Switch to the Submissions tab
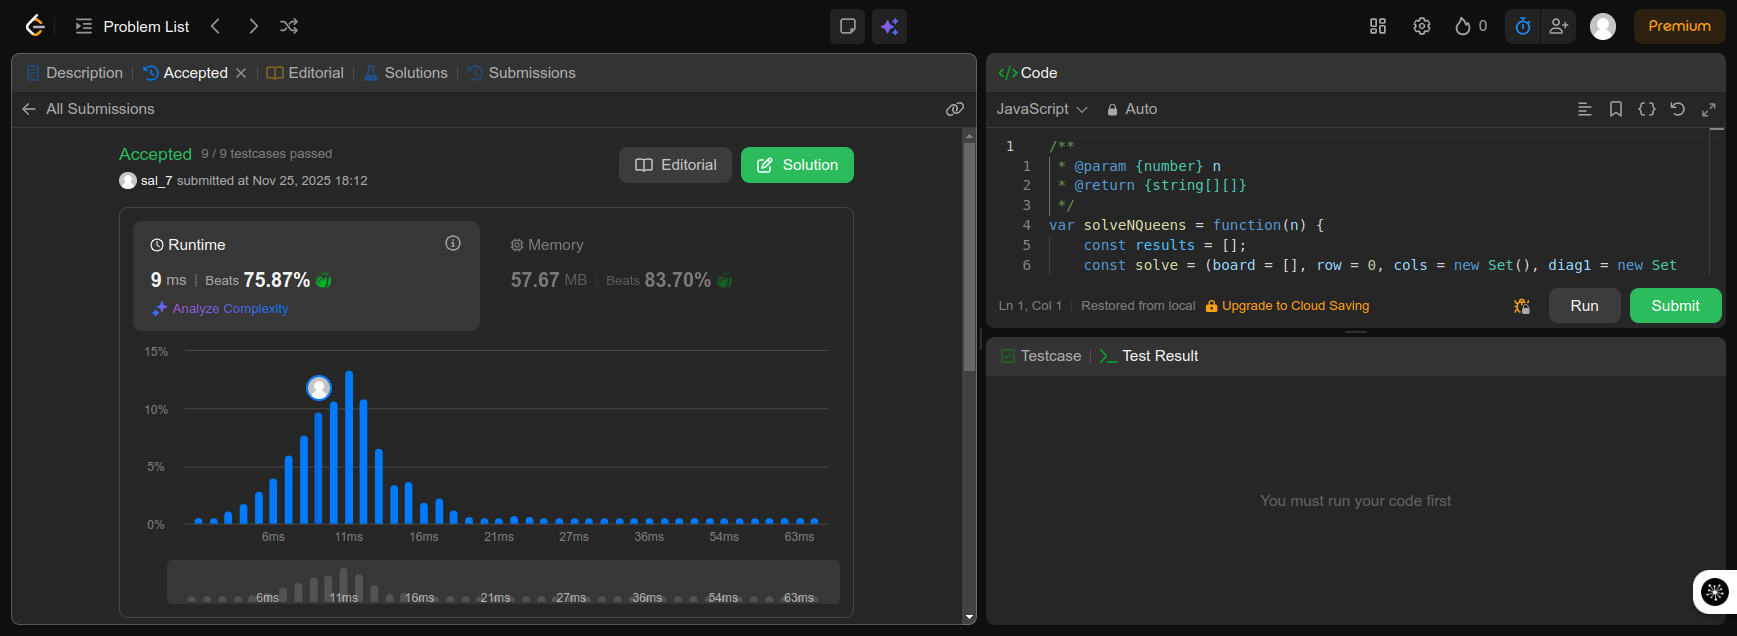Screen dimensions: 1737x636 [531, 73]
